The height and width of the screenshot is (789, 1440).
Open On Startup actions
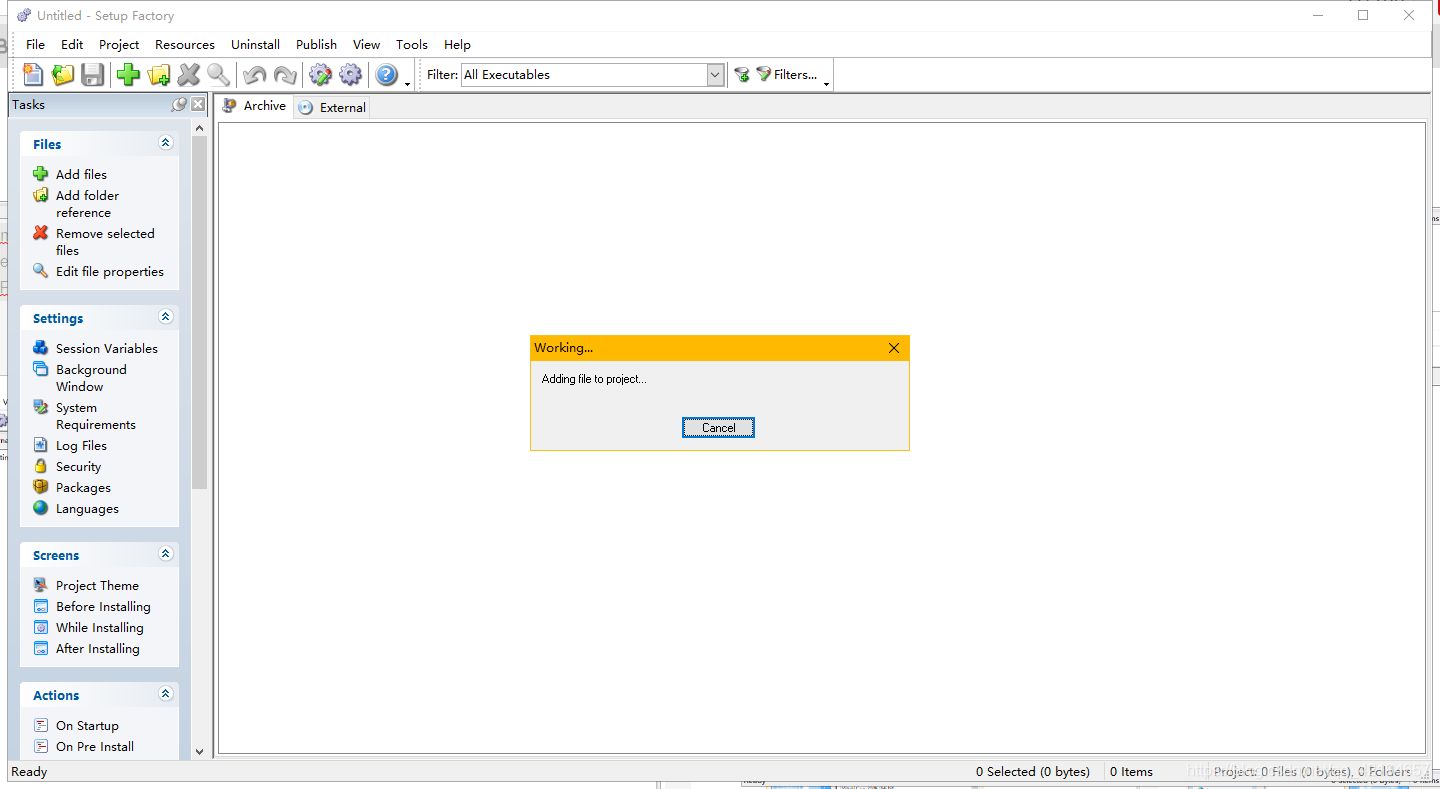click(x=87, y=725)
